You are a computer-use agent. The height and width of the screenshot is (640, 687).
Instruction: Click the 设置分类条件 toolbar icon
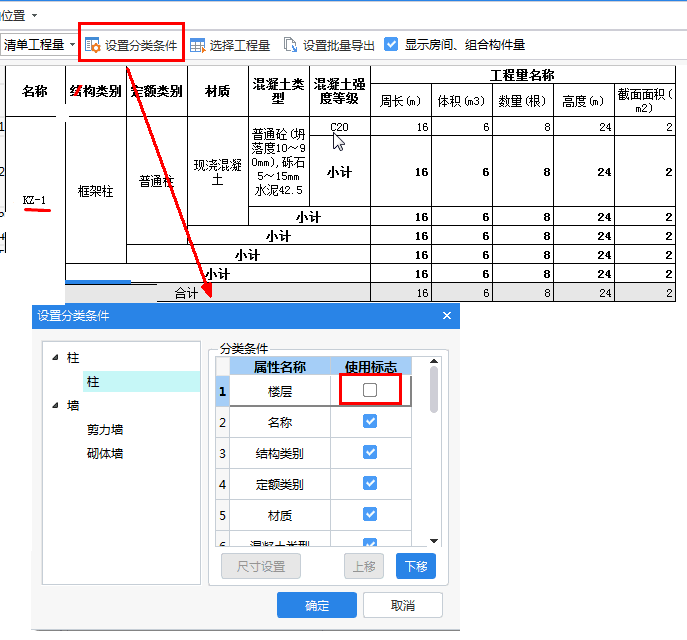click(93, 45)
